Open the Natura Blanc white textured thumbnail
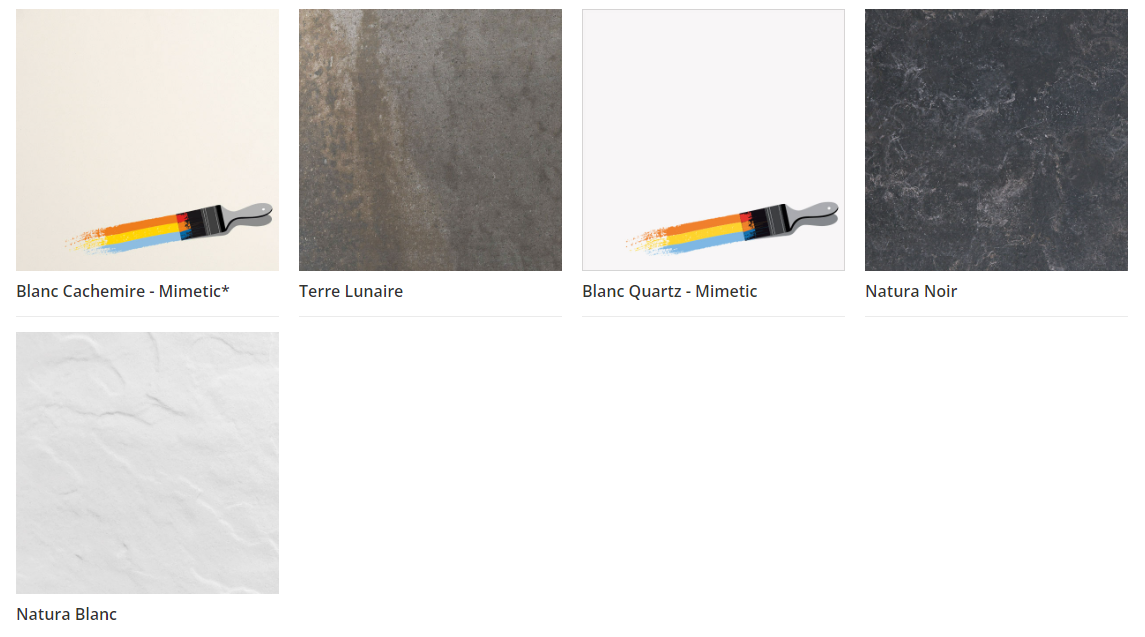 click(x=148, y=463)
